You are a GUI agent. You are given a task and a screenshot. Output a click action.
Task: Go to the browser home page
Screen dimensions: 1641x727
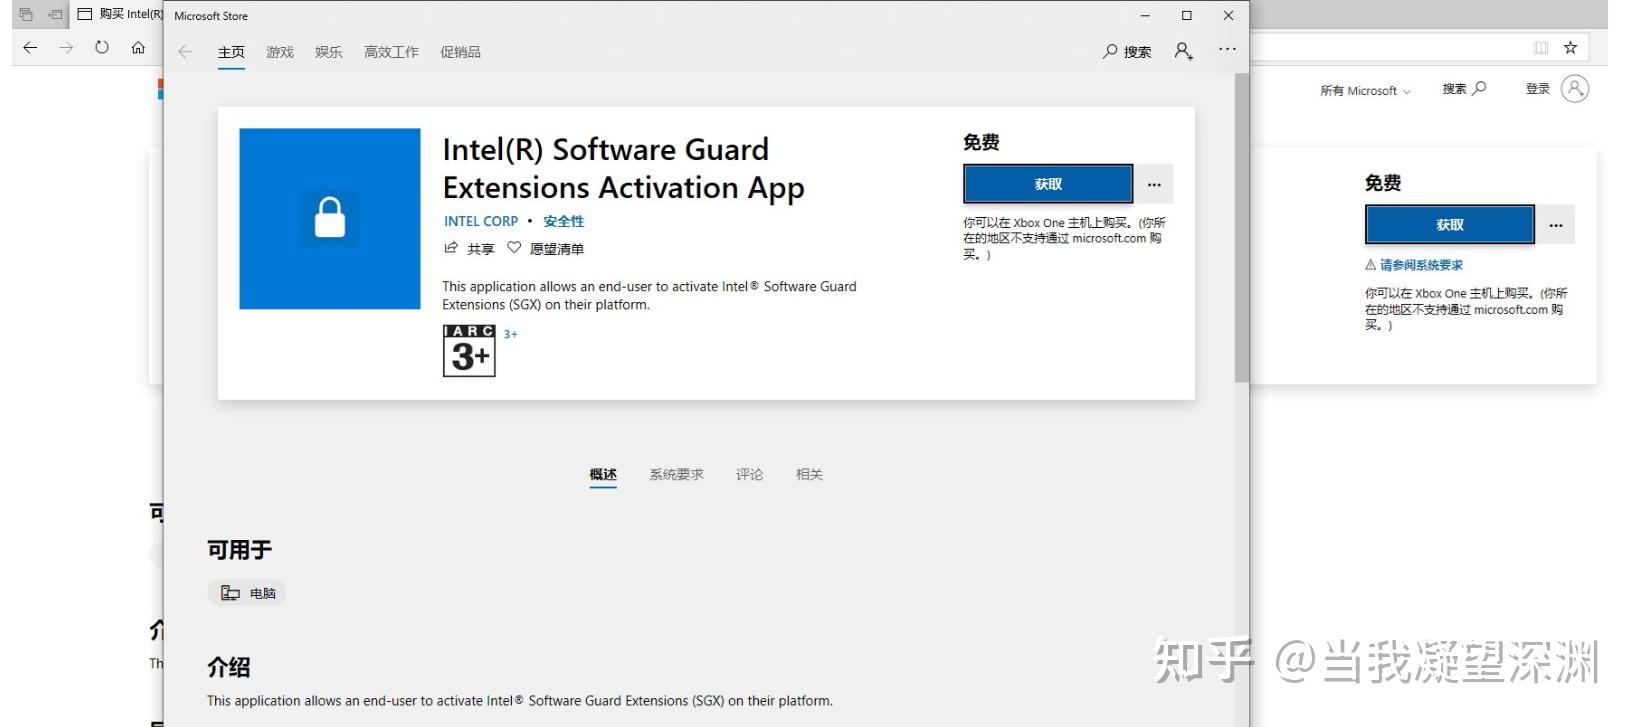coord(138,47)
